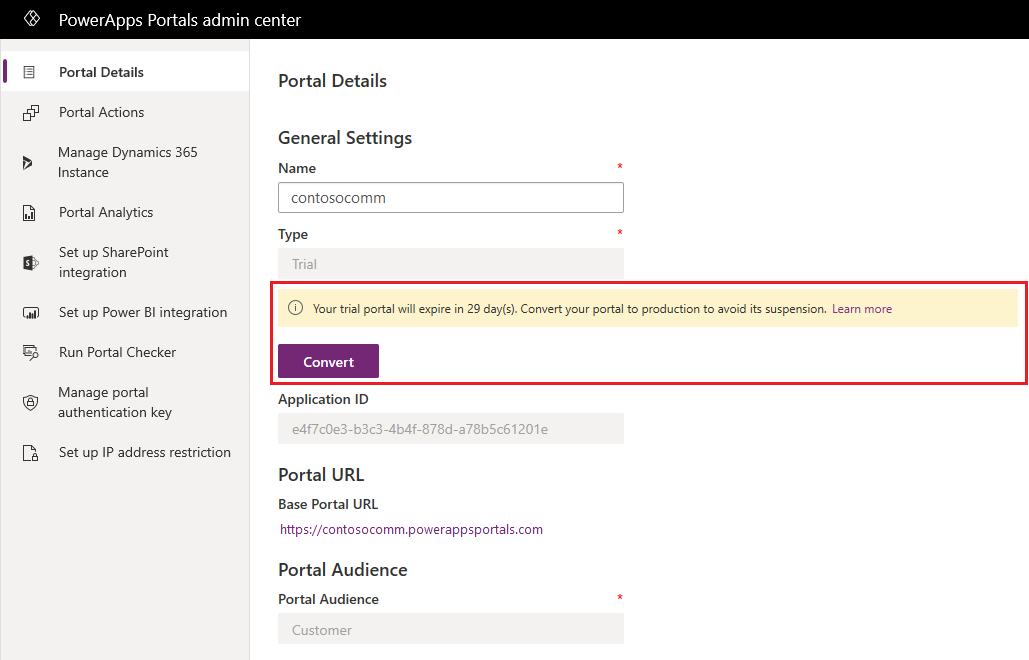Open Portal Analytics section

click(x=125, y=212)
